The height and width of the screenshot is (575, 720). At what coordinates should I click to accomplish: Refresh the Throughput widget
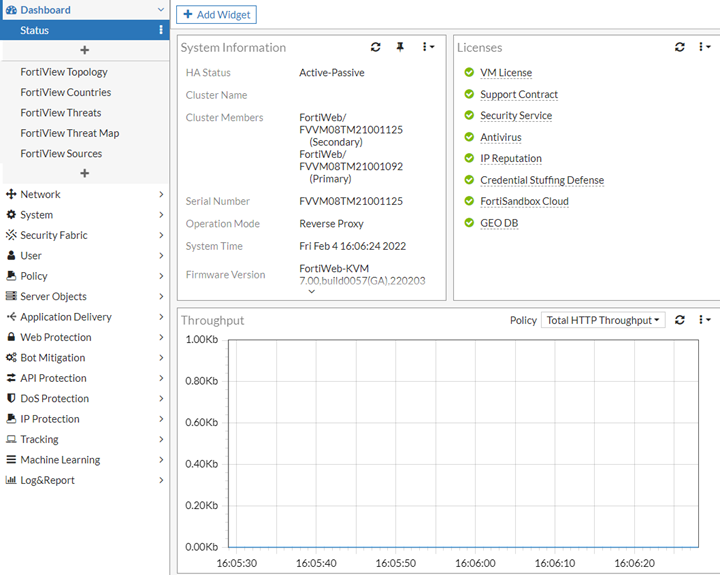(x=680, y=320)
